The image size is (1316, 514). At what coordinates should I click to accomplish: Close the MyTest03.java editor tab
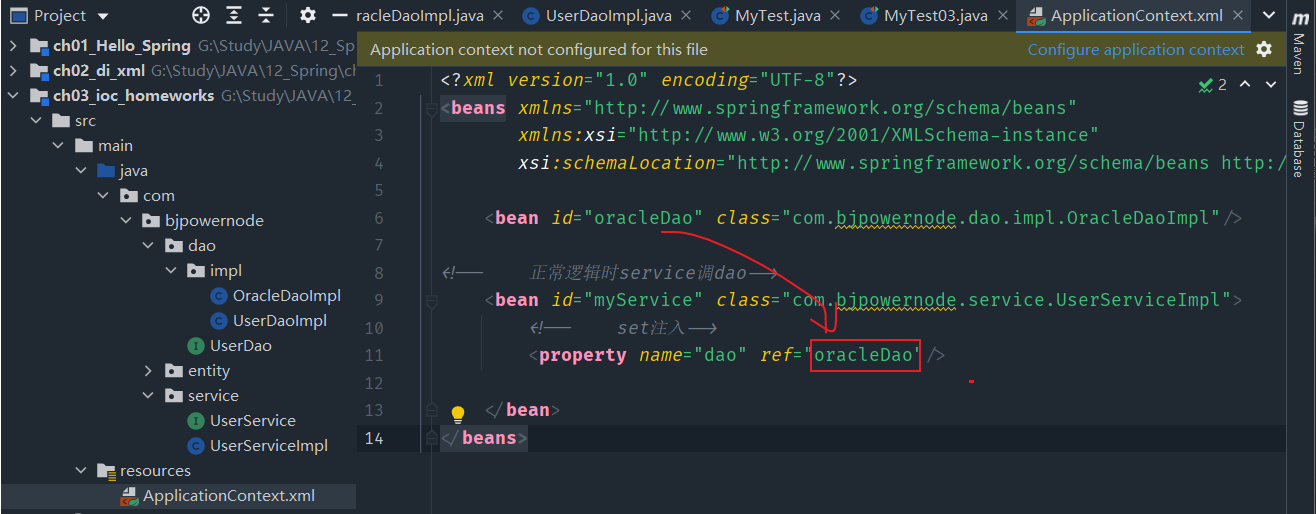tap(1001, 16)
